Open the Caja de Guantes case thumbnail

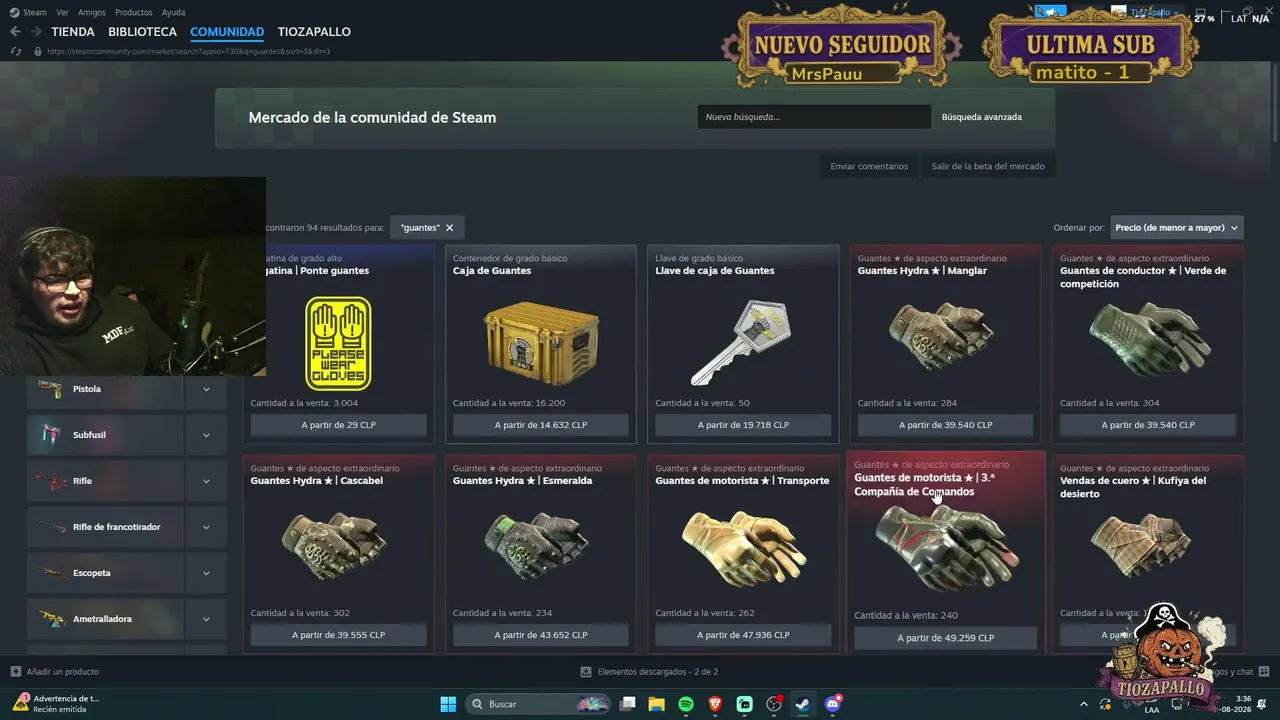click(x=541, y=344)
